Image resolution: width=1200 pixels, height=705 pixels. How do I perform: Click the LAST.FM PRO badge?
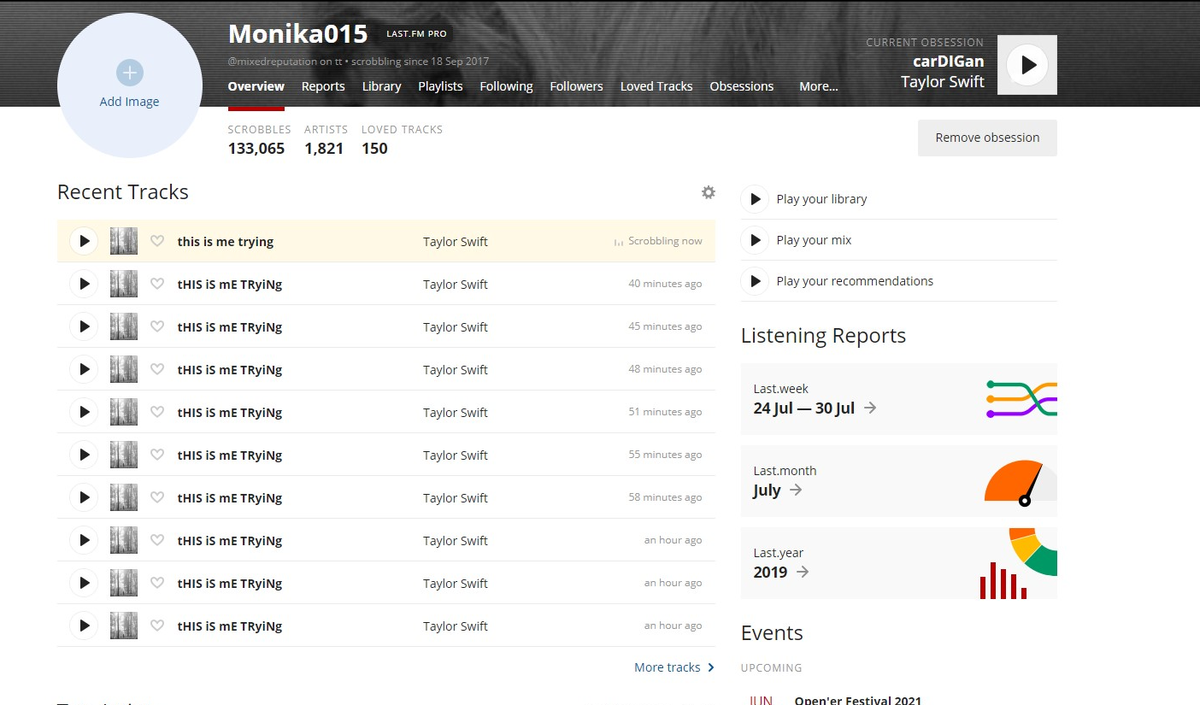coord(416,34)
